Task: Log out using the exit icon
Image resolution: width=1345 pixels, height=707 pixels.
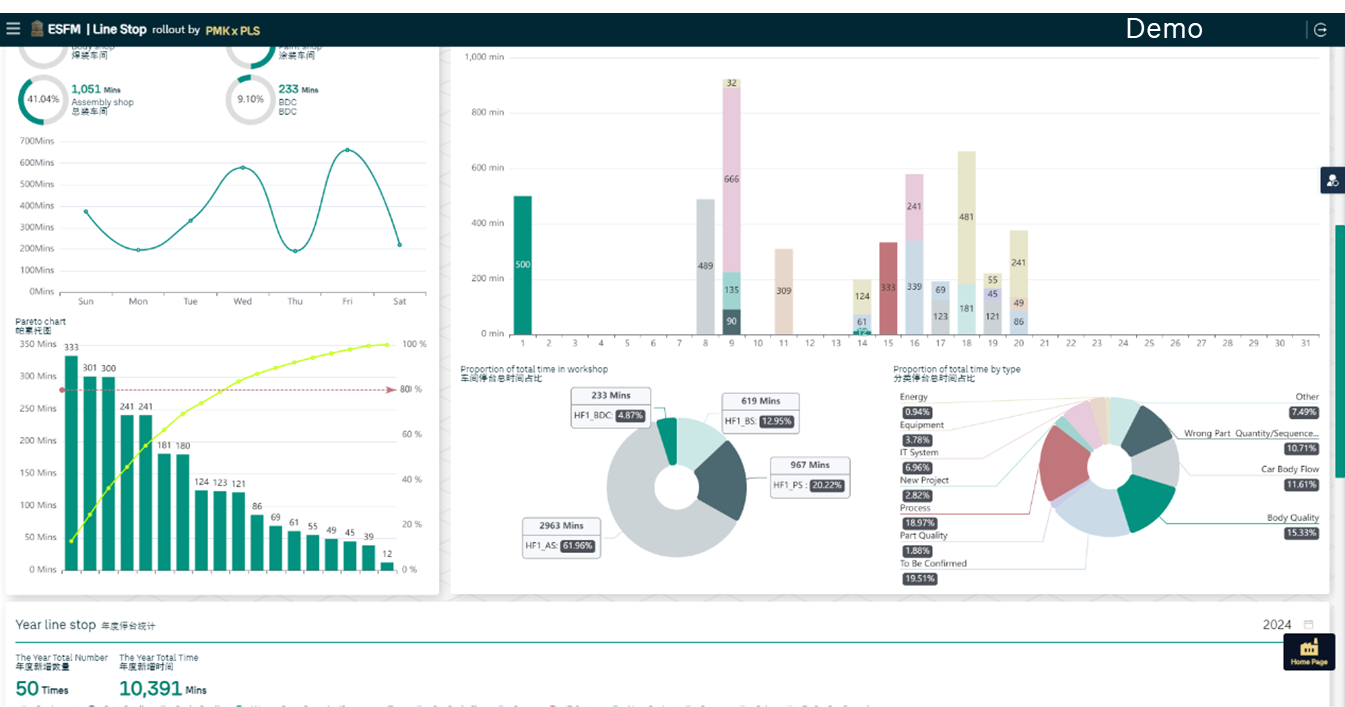Action: click(1320, 30)
